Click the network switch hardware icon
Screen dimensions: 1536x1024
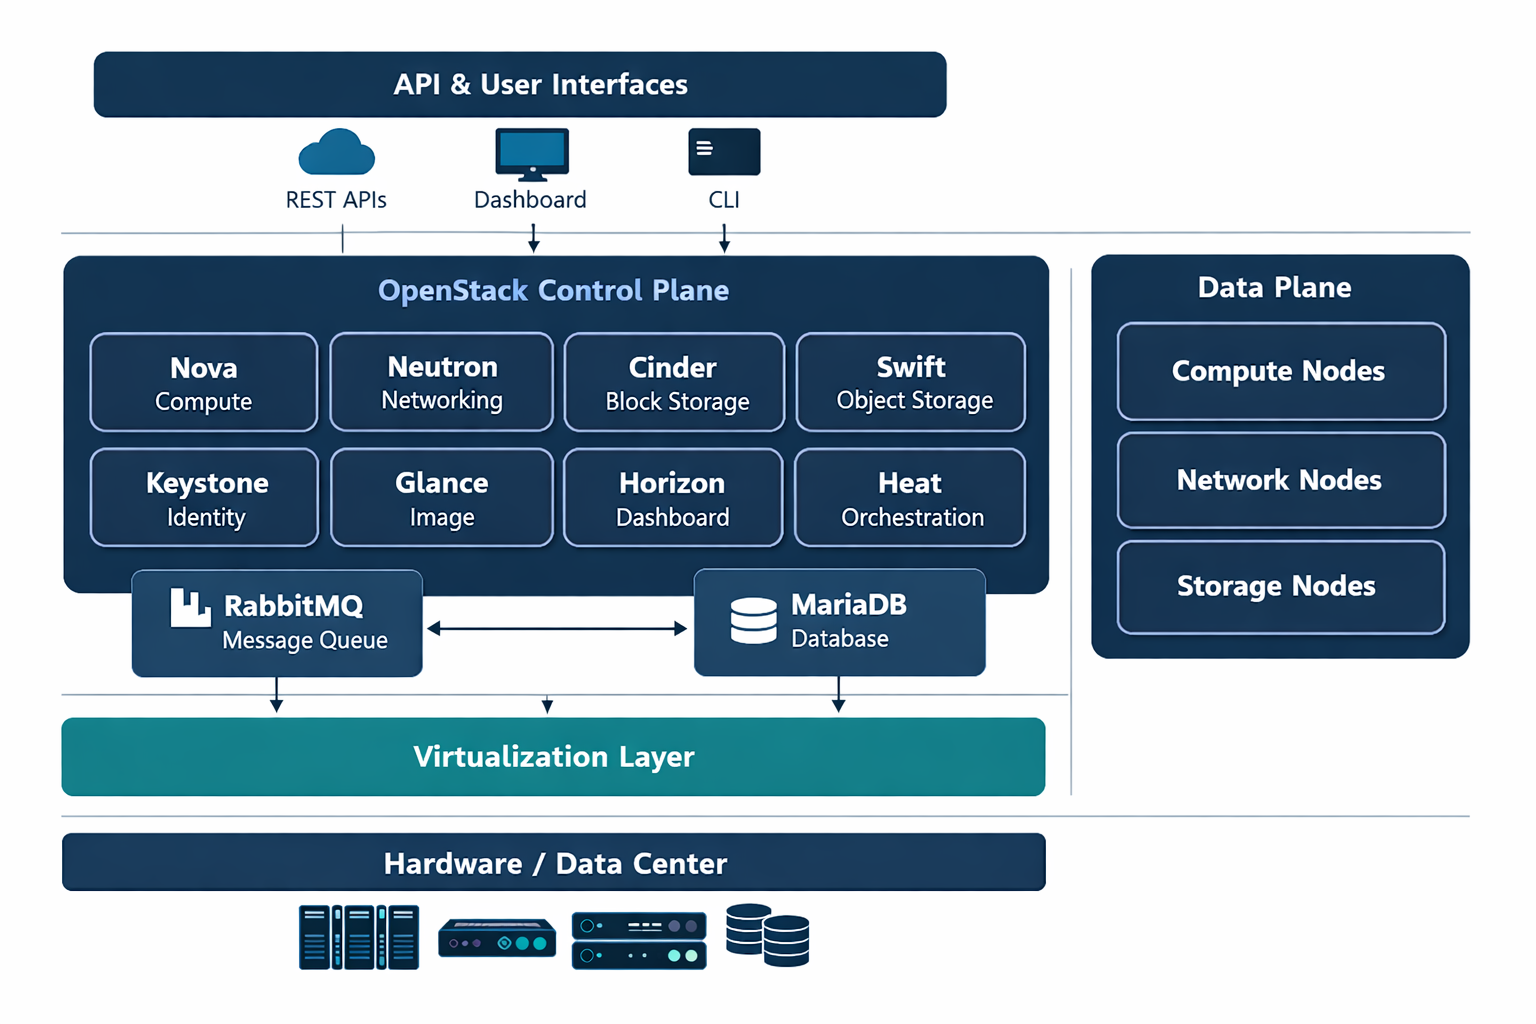(x=497, y=938)
